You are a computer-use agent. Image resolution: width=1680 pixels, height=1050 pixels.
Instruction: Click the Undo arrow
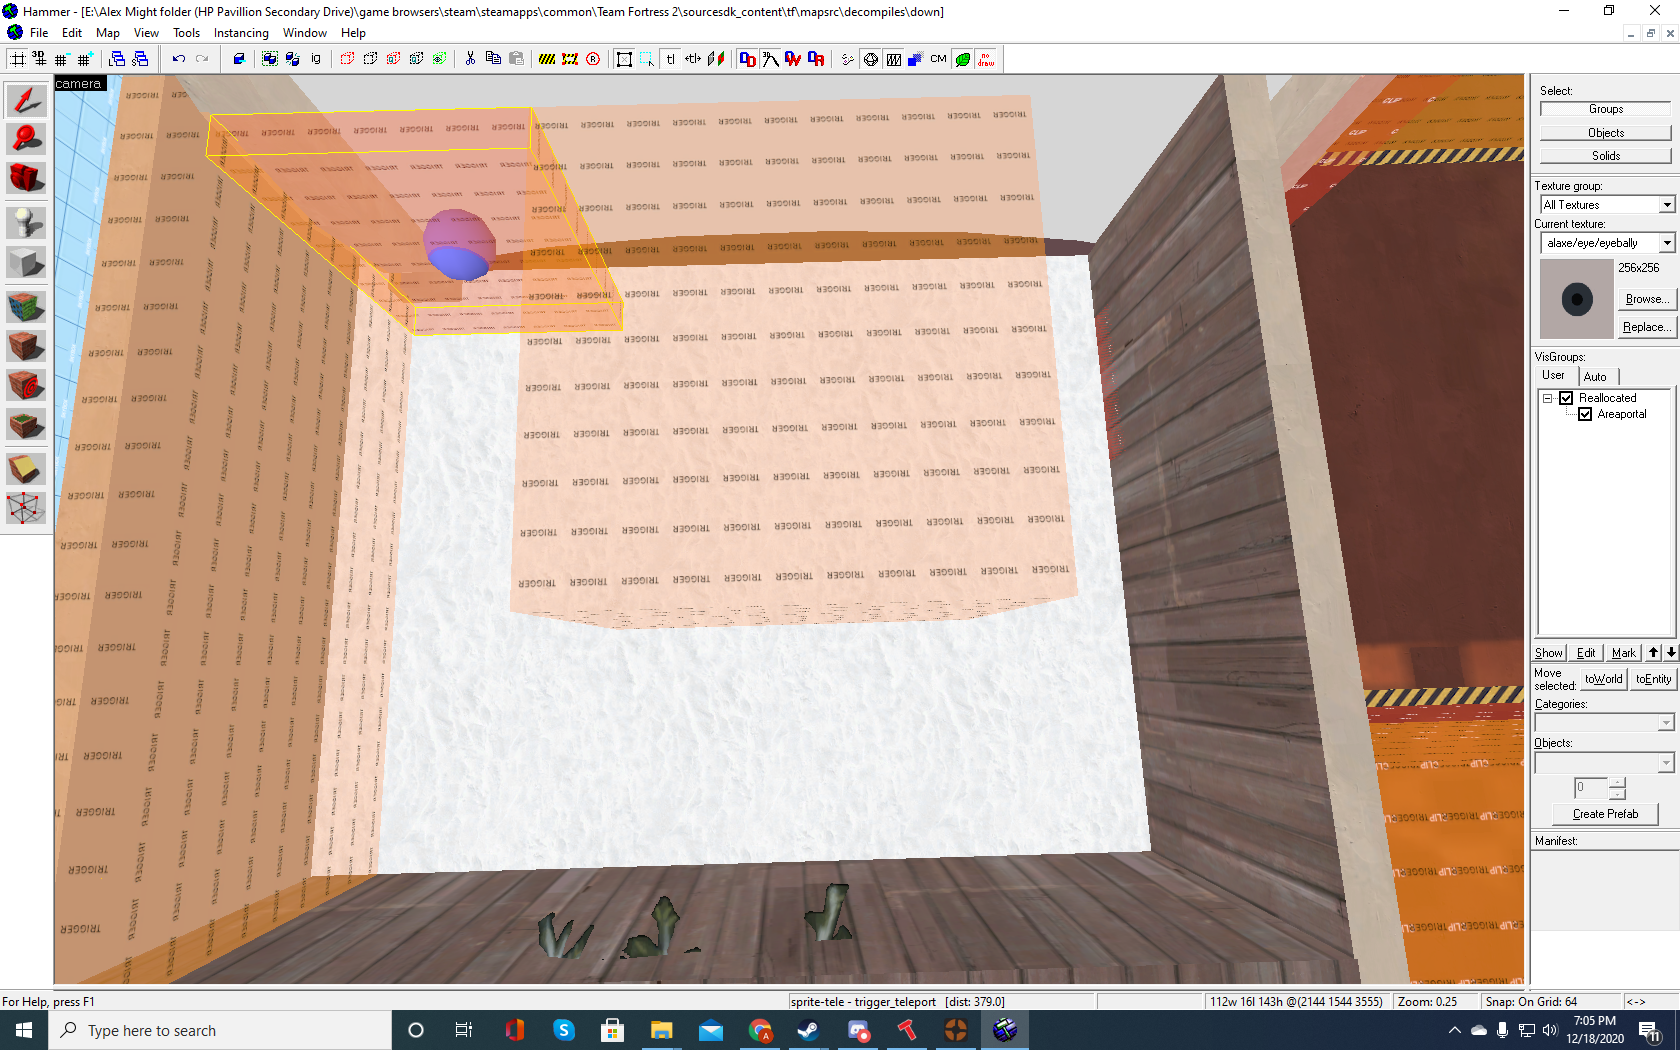click(x=179, y=59)
